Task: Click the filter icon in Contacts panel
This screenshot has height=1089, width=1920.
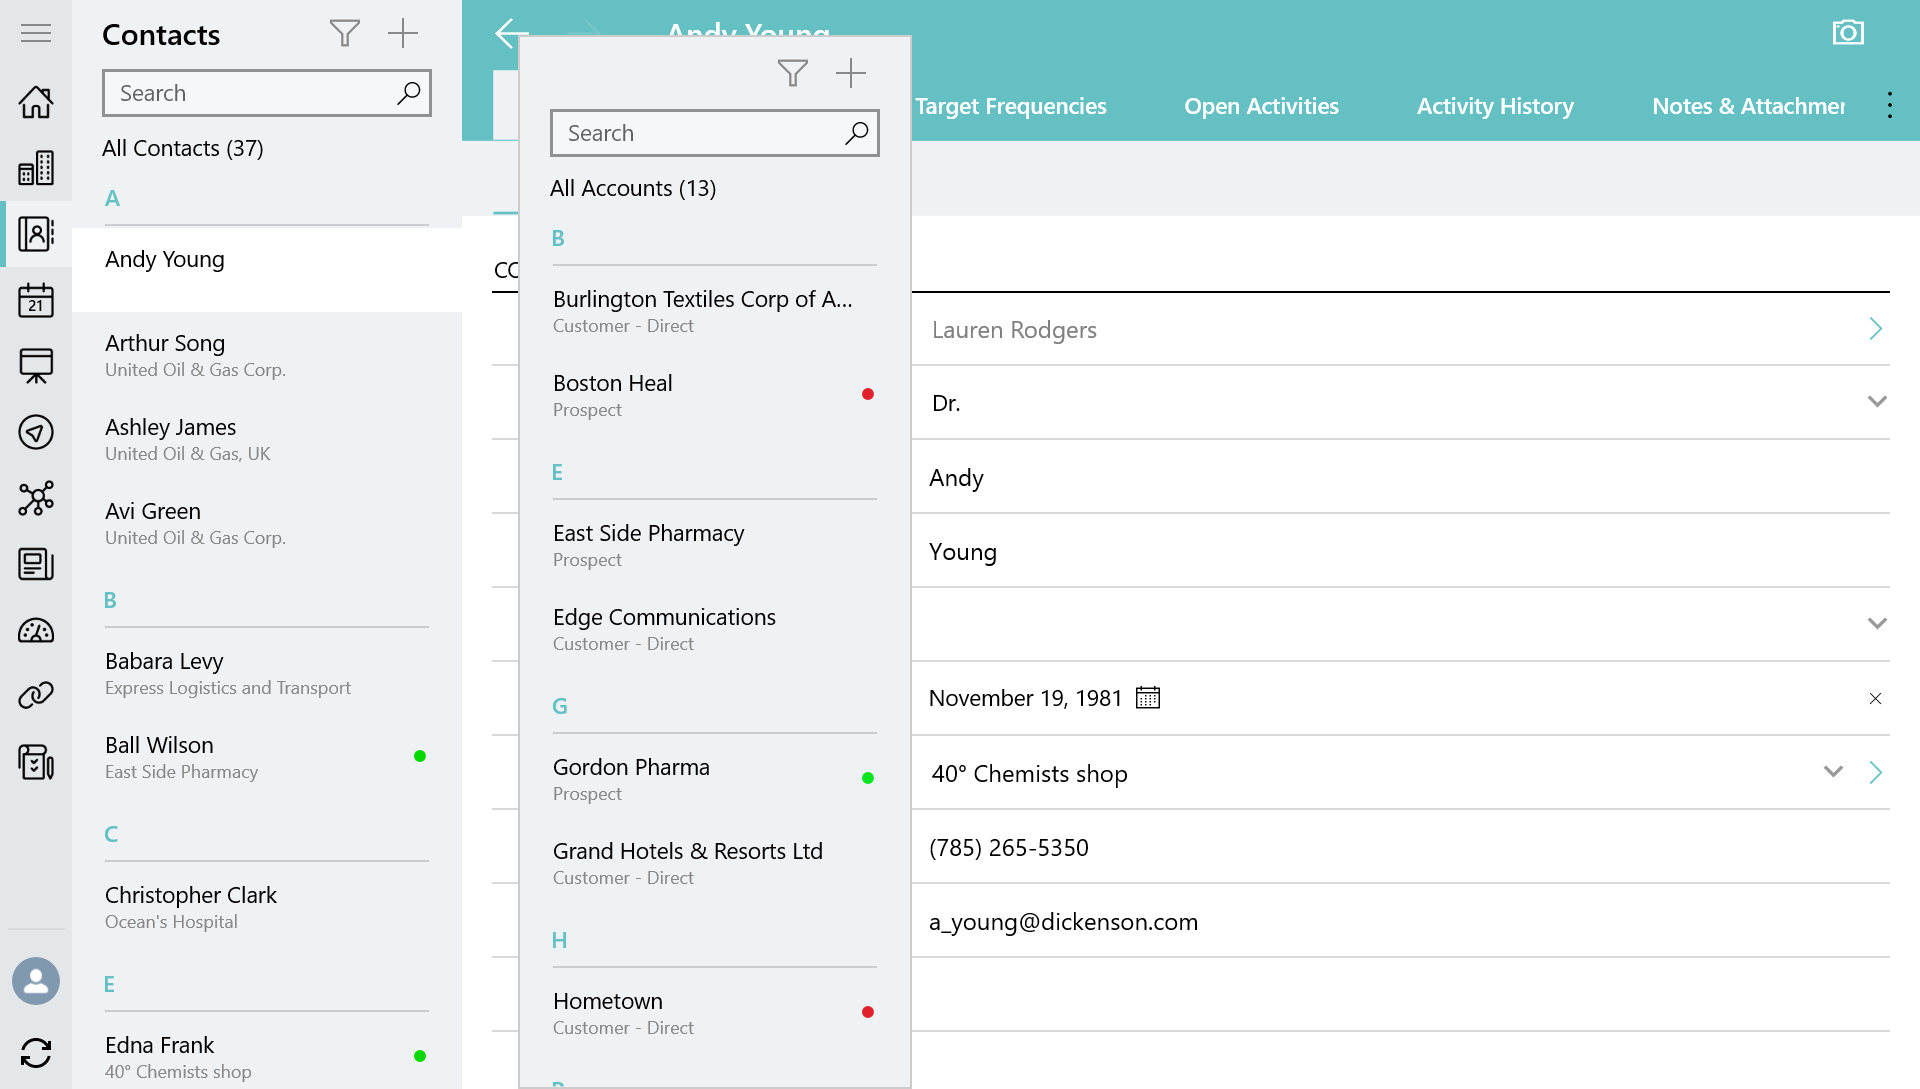Action: [x=344, y=33]
